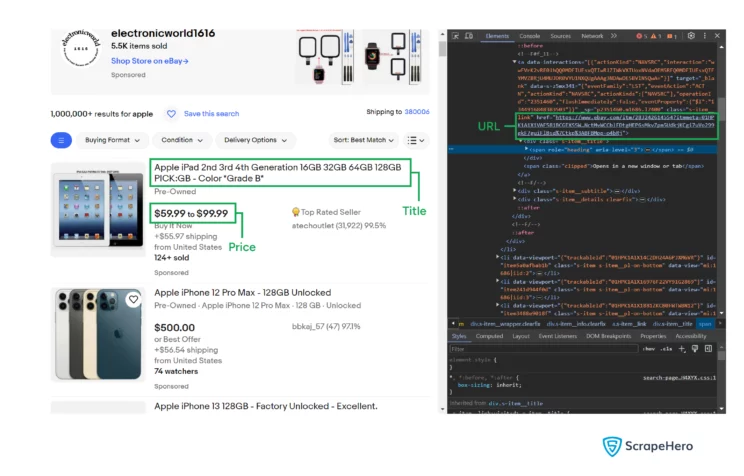Click the electronicworld1616 store logo
Image resolution: width=744 pixels, height=476 pixels.
pyautogui.click(x=81, y=48)
